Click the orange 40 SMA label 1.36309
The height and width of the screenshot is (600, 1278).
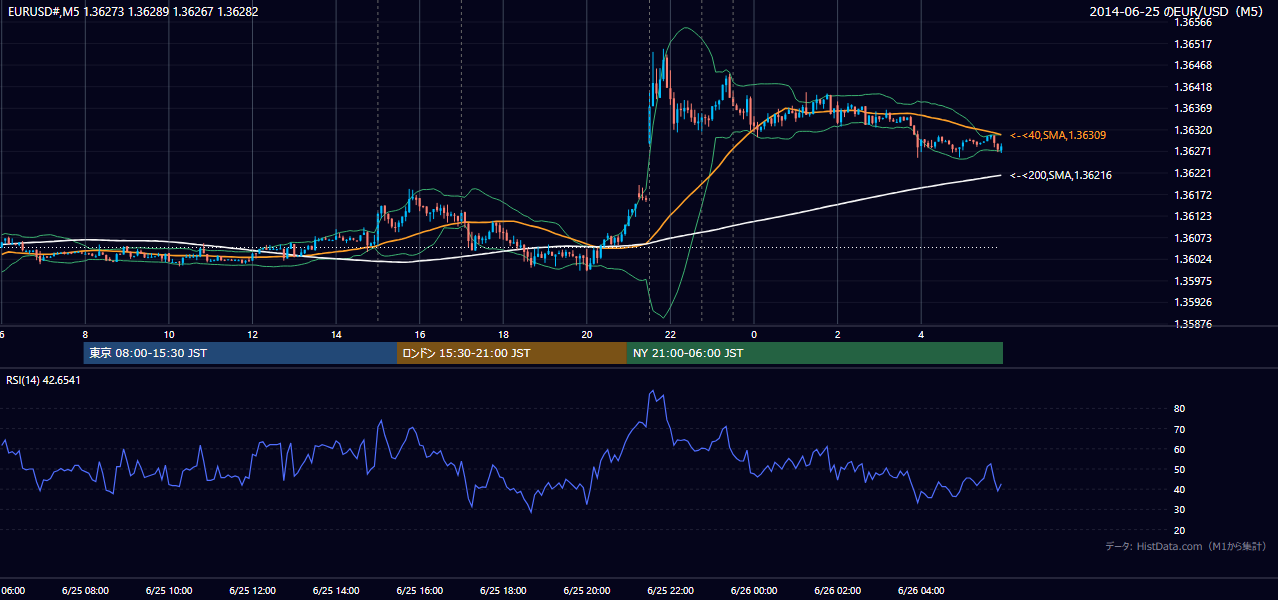[x=1058, y=135]
